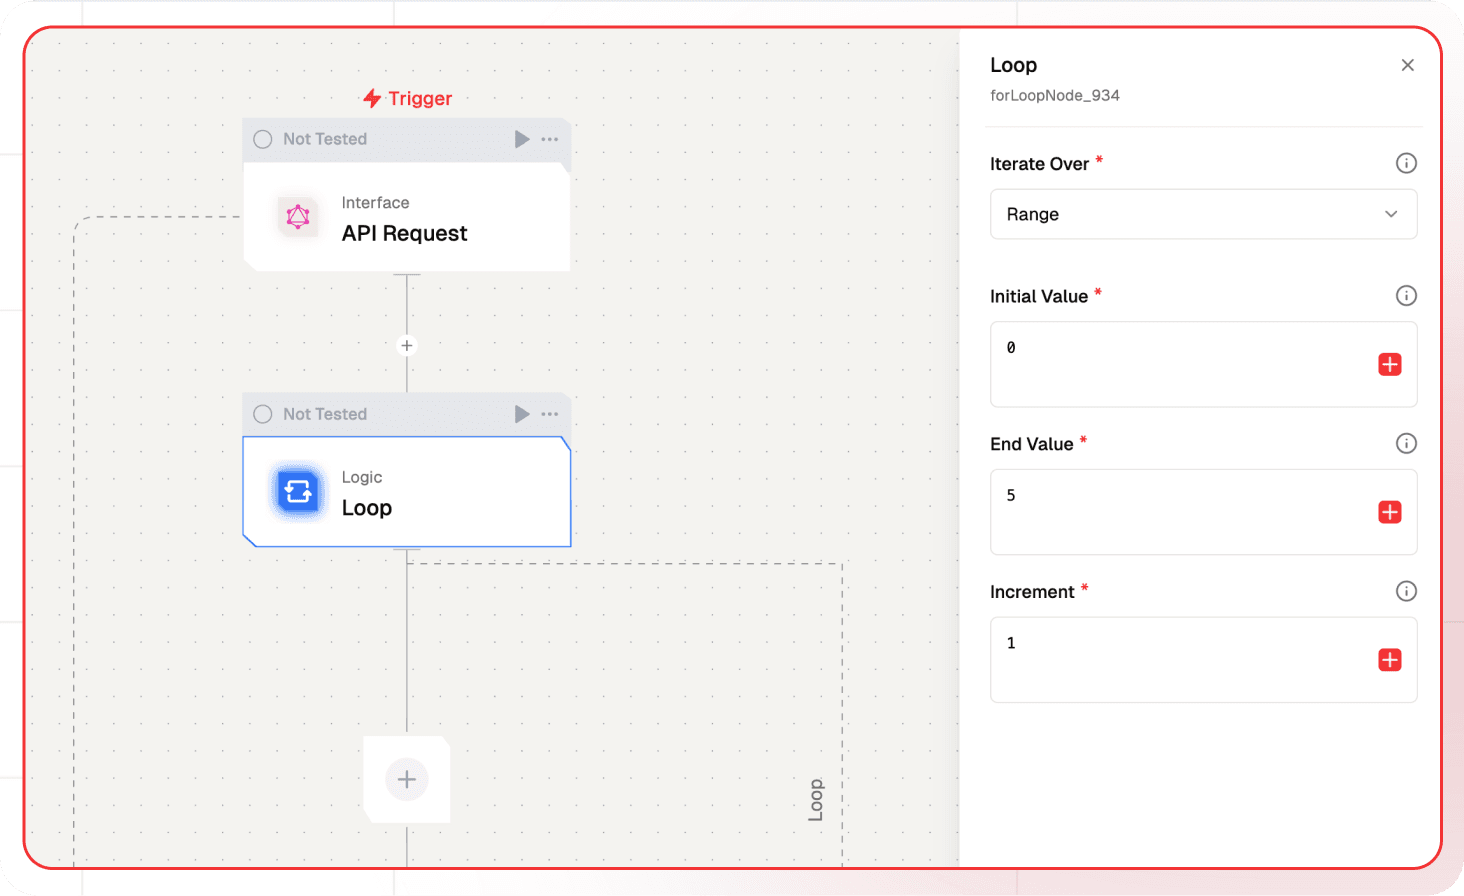Insert variable in End Value via red plus
Image resolution: width=1464 pixels, height=896 pixels.
click(1389, 512)
